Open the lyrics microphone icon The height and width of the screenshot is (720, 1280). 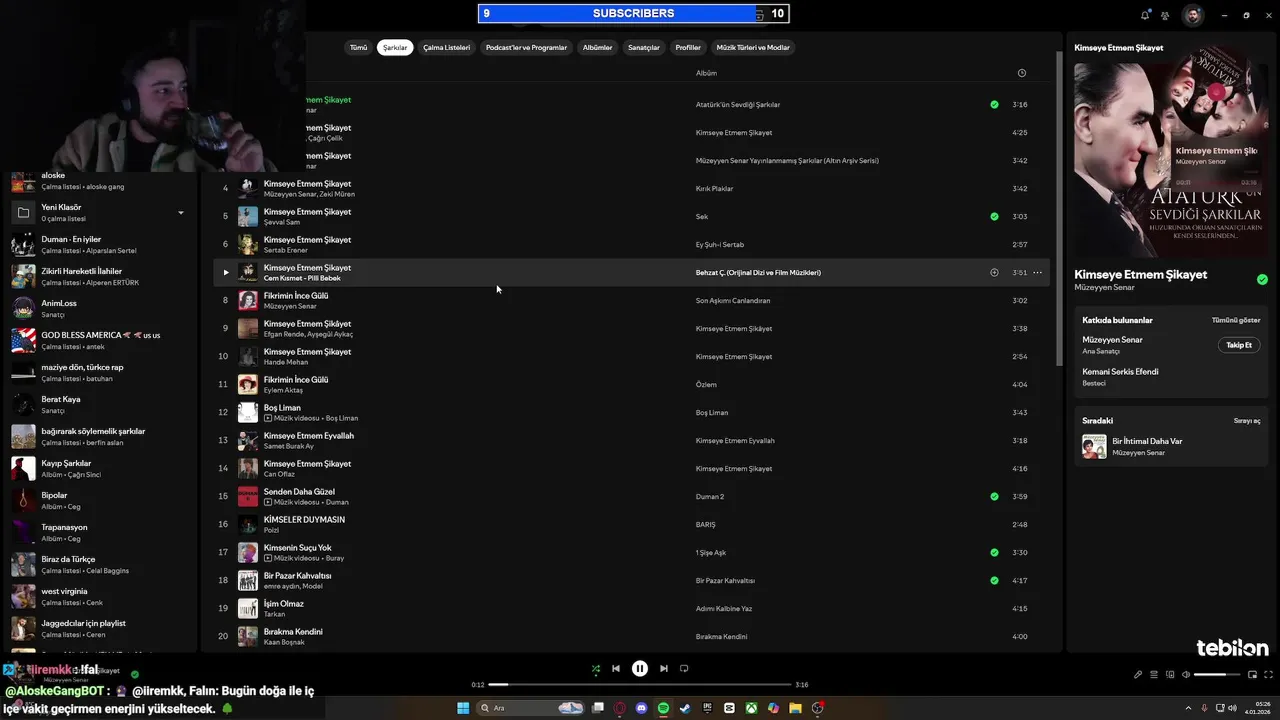[1138, 674]
